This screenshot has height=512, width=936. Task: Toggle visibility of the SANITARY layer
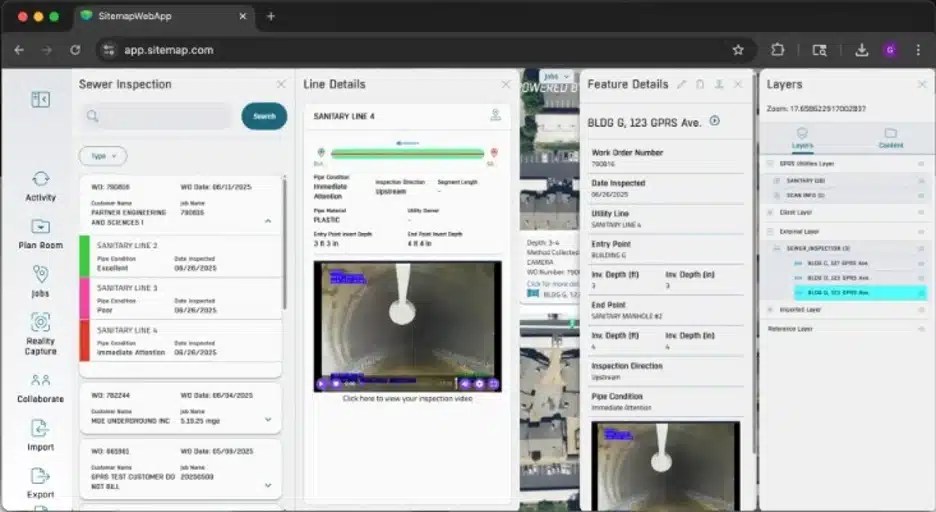coord(921,180)
